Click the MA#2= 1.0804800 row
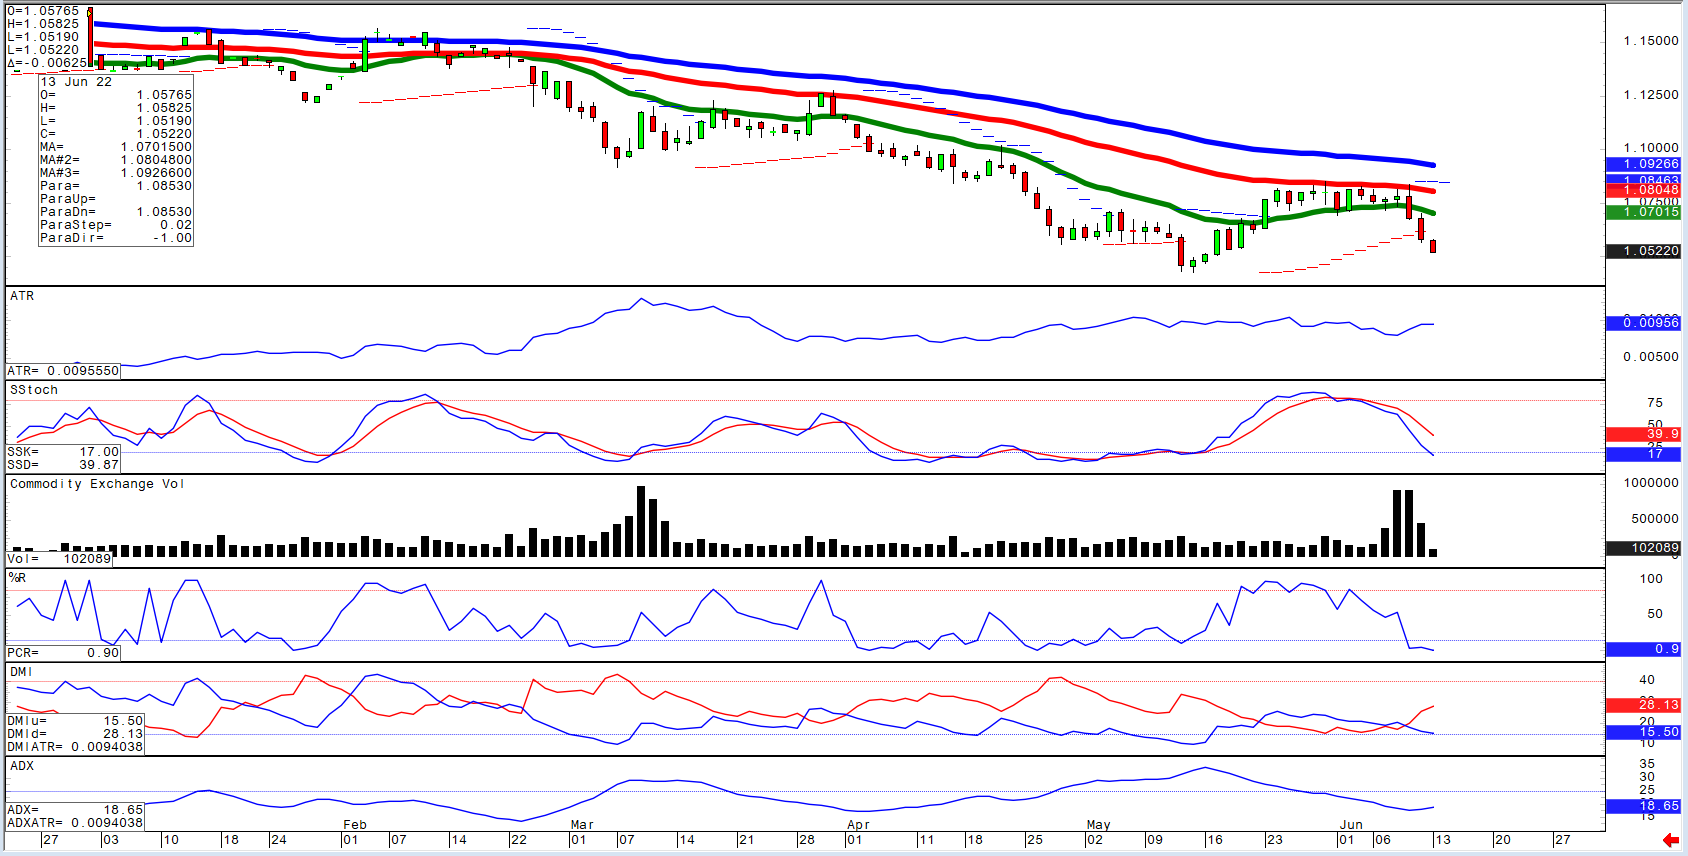 [116, 160]
